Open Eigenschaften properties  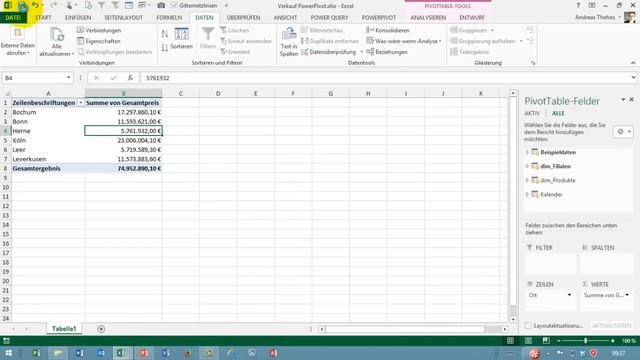(99, 41)
